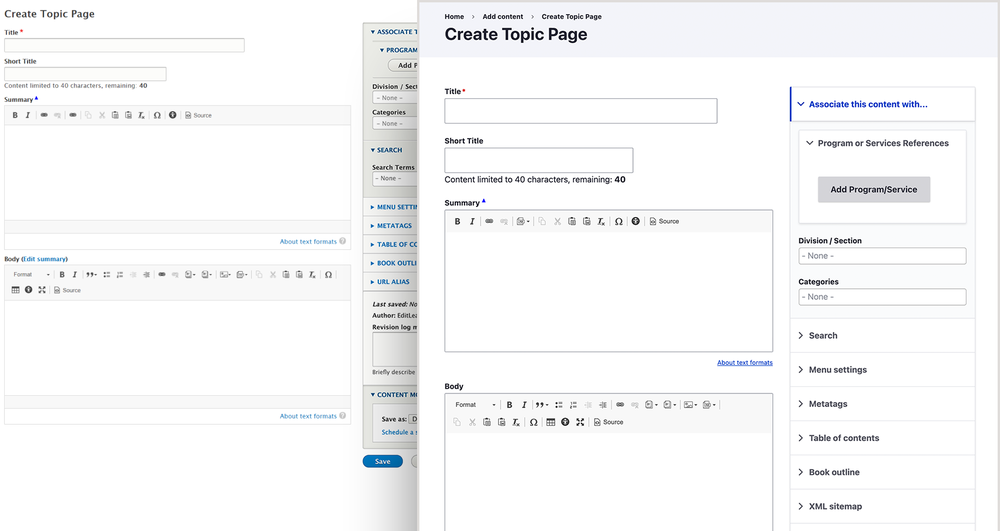The width and height of the screenshot is (1000, 531).
Task: Expand Book outline section
Action: pyautogui.click(x=883, y=472)
